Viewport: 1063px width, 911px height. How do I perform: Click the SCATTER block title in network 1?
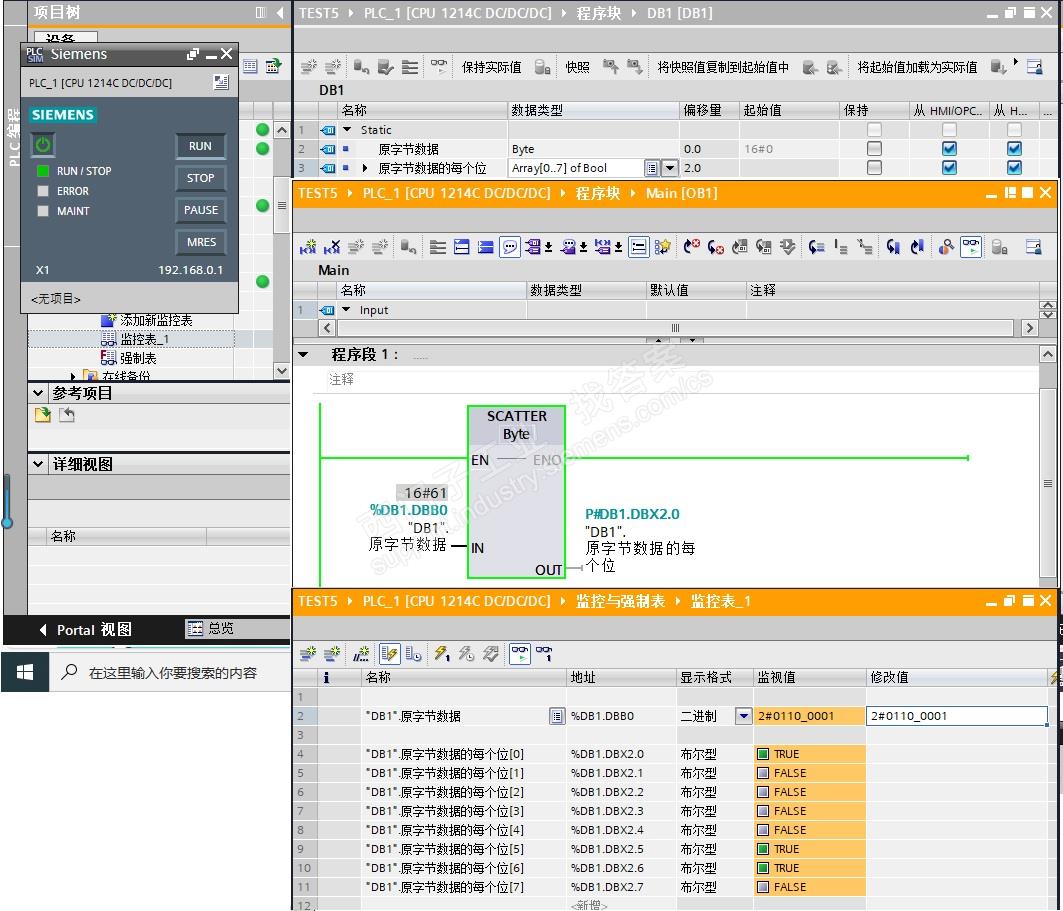tap(517, 416)
